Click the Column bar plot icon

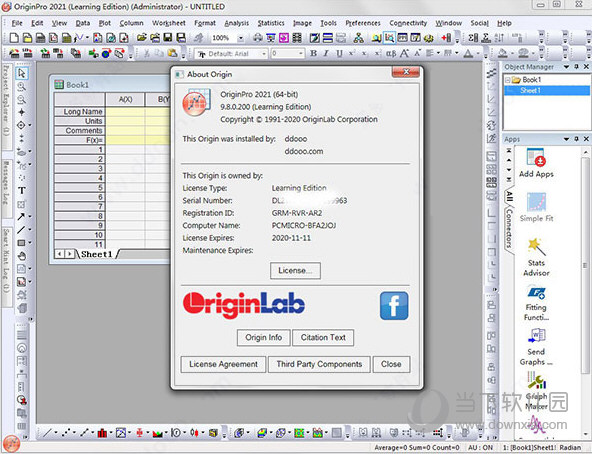coord(102,433)
